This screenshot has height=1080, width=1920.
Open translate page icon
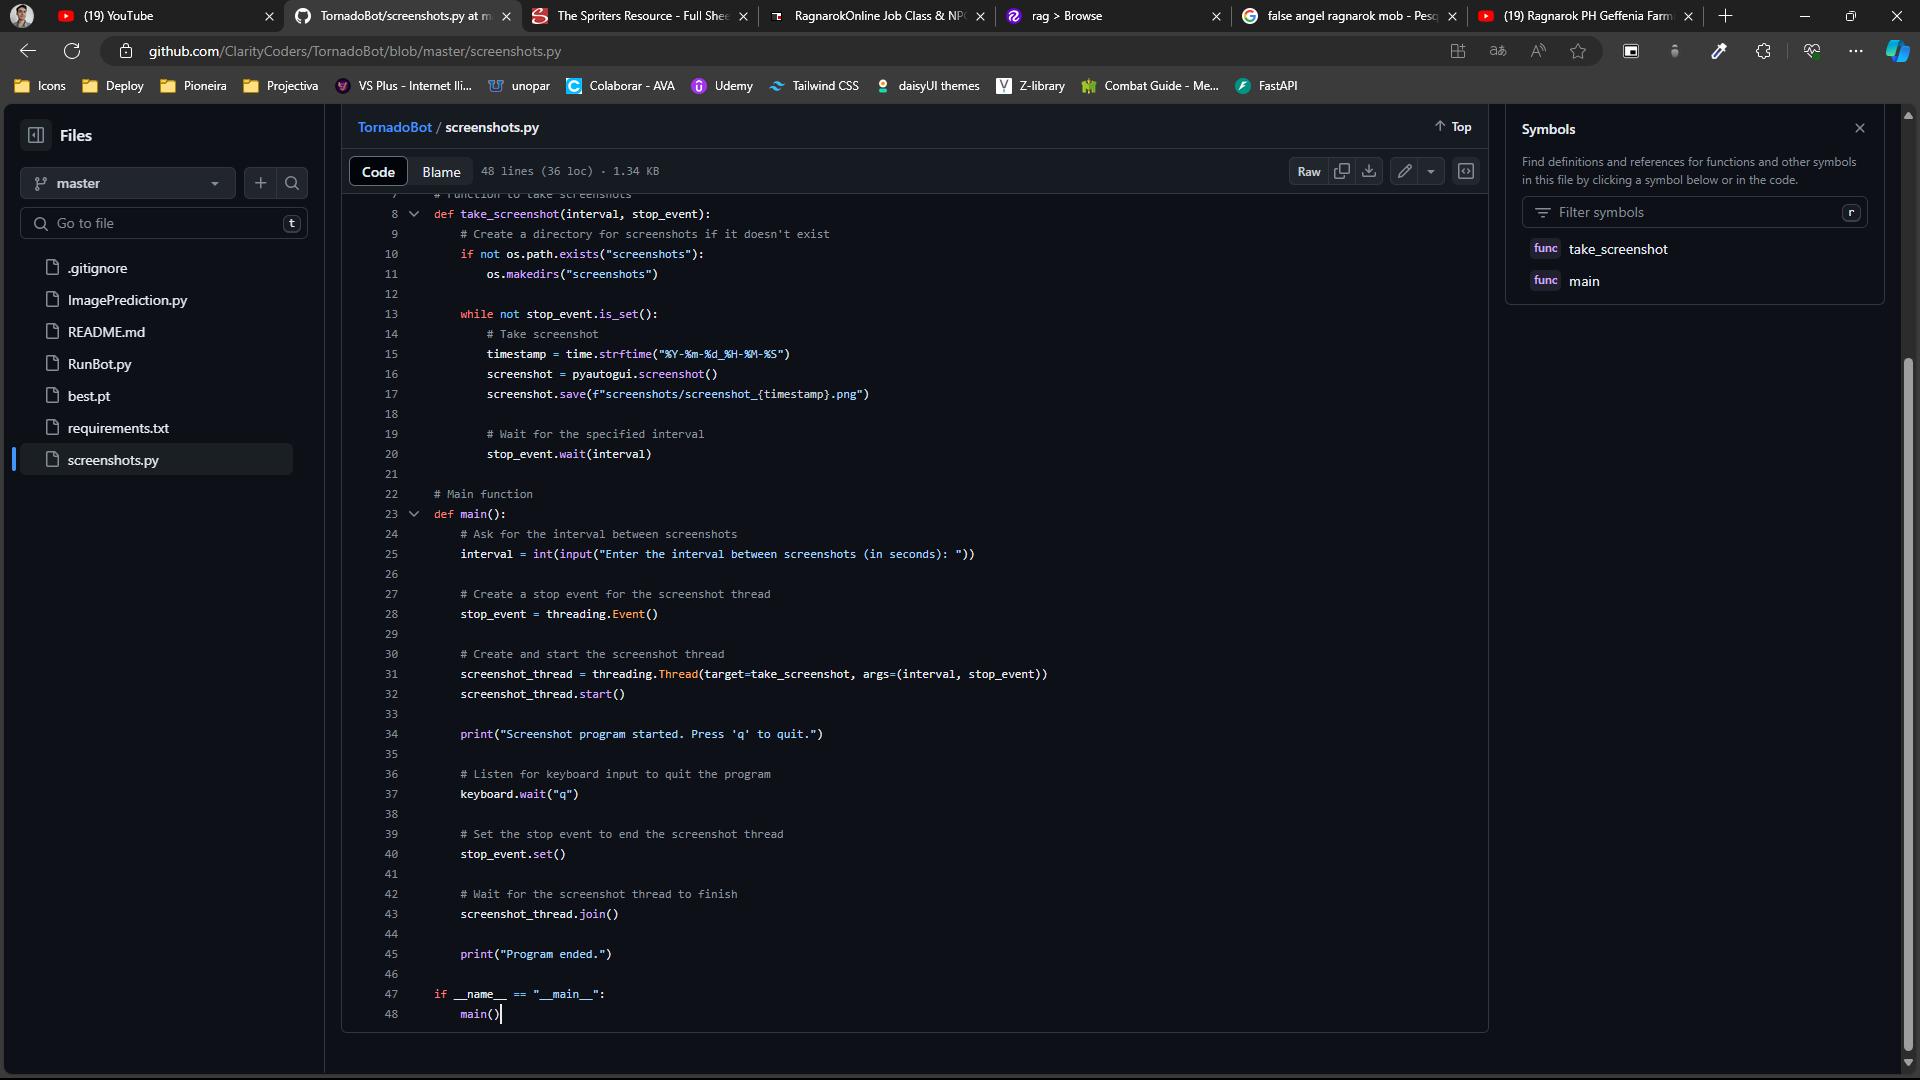[x=1498, y=51]
